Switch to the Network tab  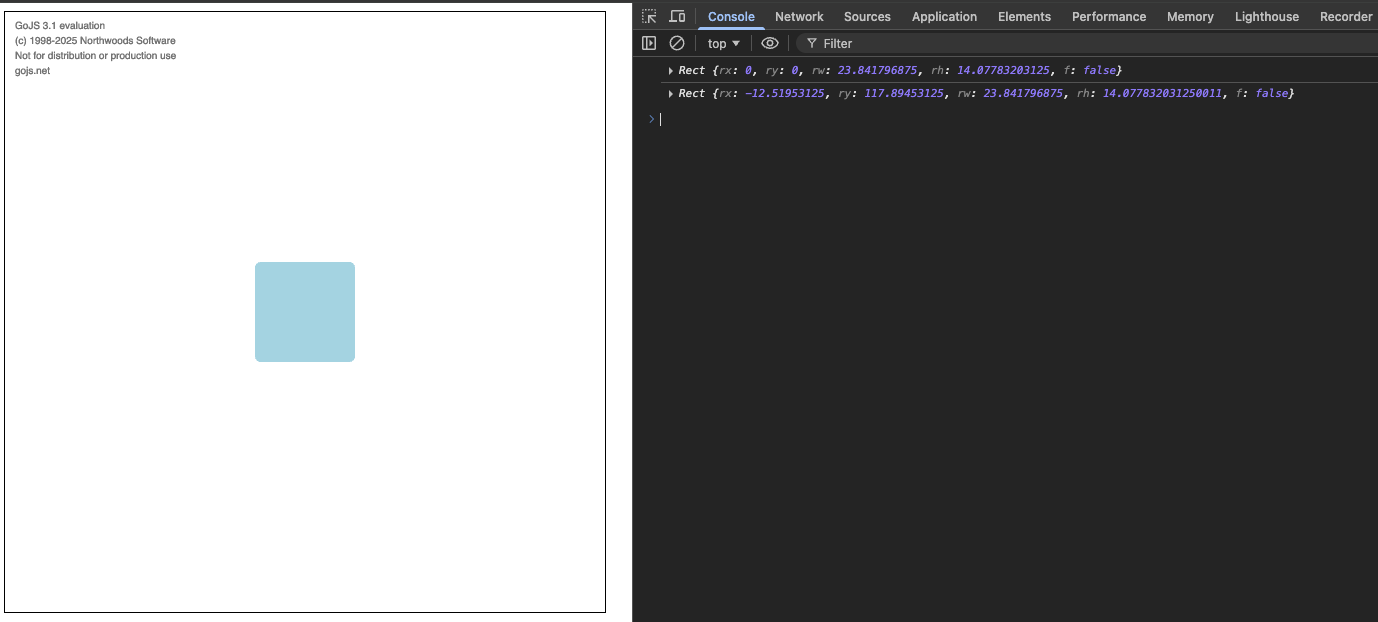(799, 16)
